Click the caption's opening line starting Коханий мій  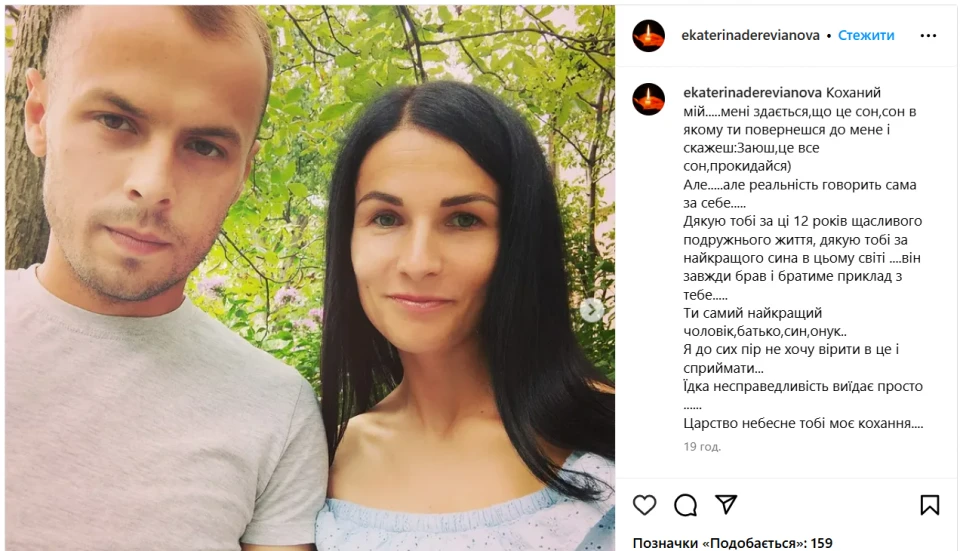coord(800,102)
